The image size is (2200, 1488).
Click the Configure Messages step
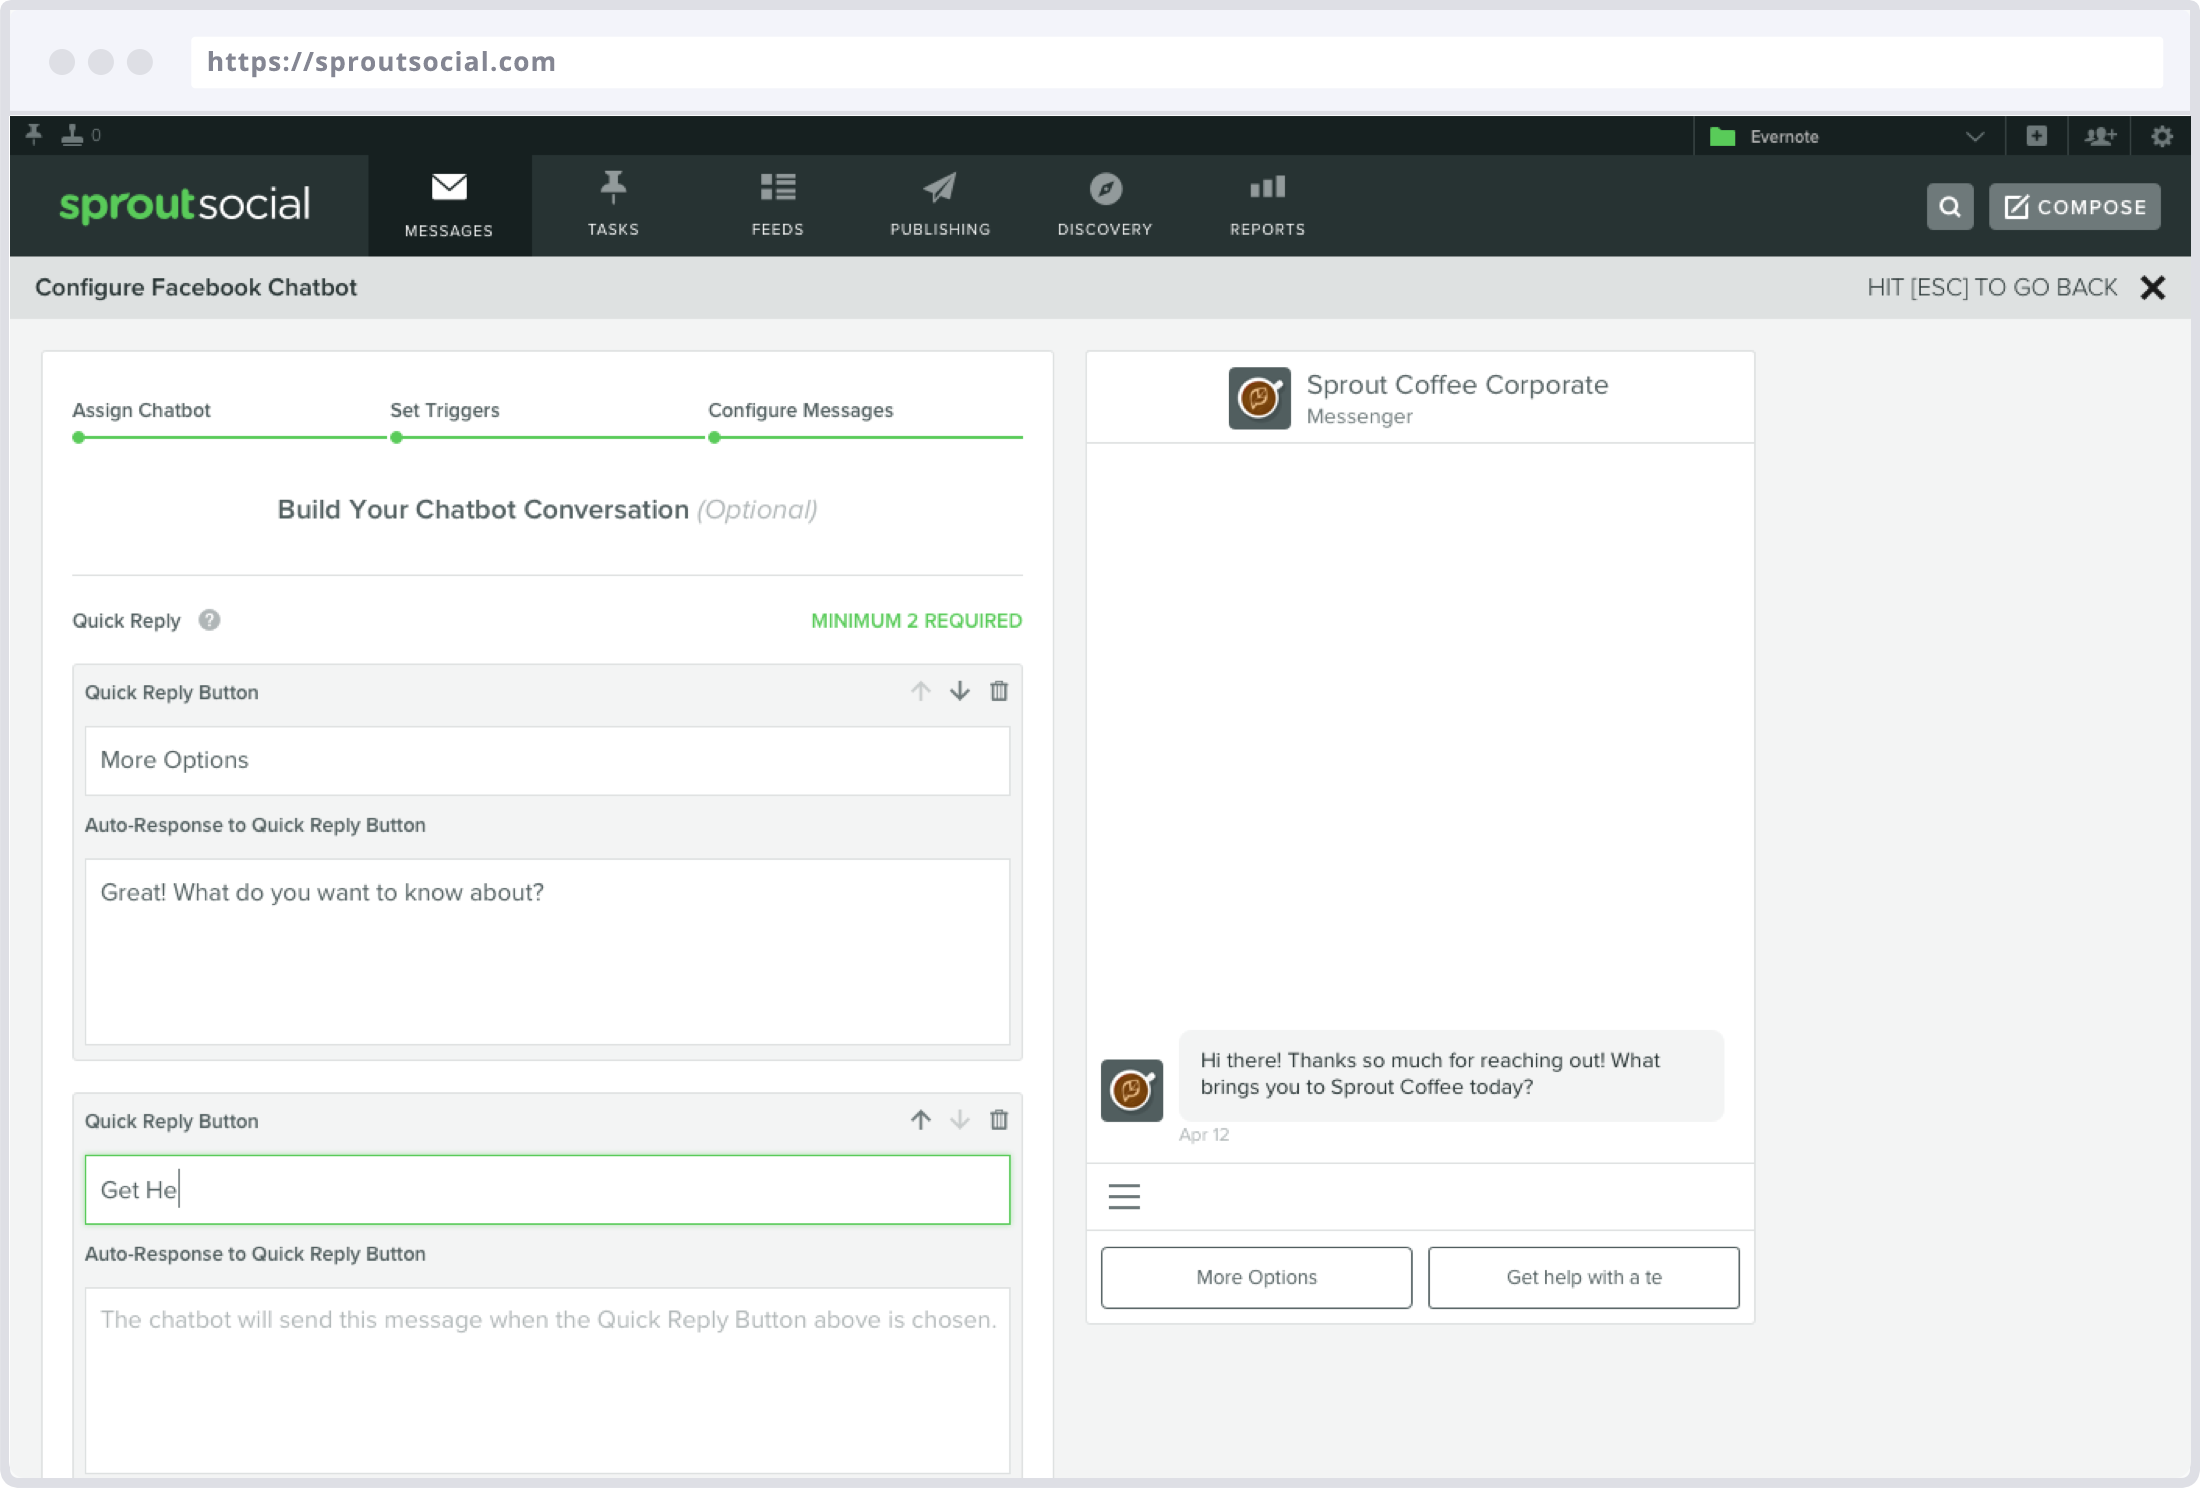click(800, 410)
